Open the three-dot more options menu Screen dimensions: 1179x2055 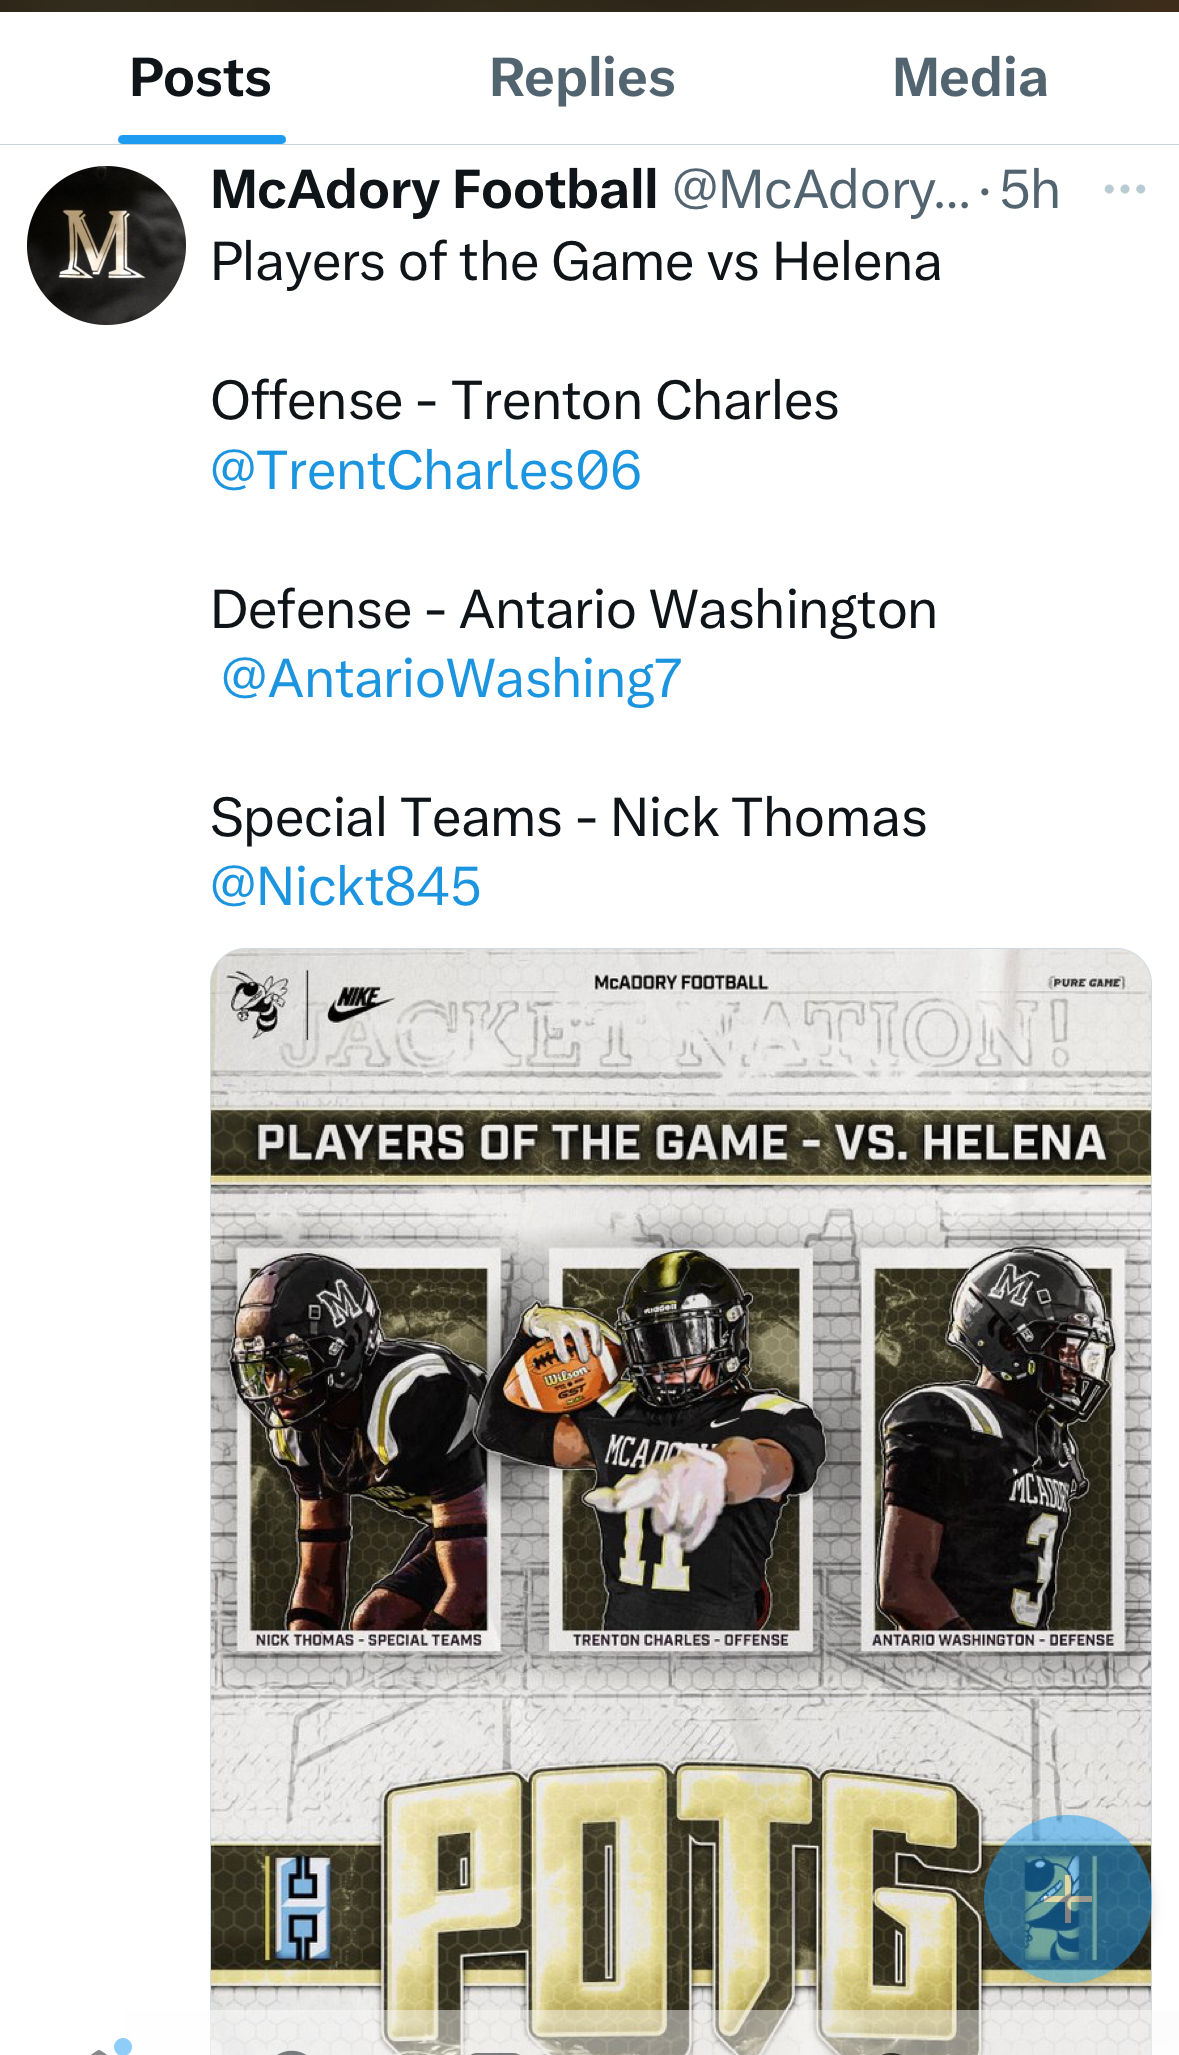[1124, 189]
